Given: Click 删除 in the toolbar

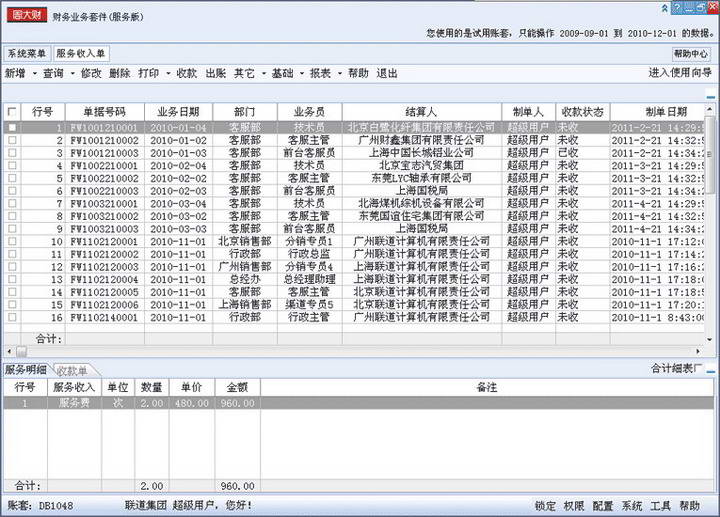Looking at the screenshot, I should click(119, 73).
